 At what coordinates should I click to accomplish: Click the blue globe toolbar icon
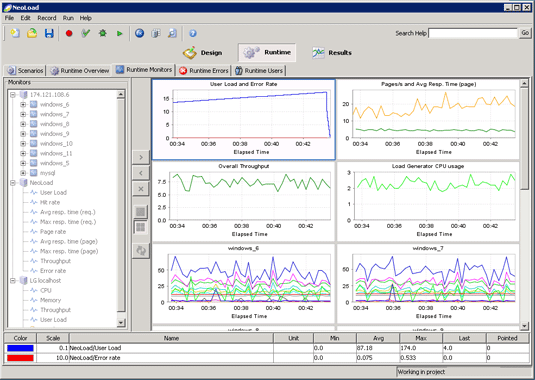point(139,33)
